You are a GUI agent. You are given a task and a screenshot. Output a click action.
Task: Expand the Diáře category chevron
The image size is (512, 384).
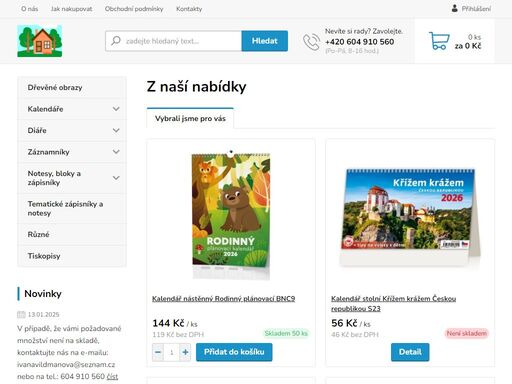[116, 130]
